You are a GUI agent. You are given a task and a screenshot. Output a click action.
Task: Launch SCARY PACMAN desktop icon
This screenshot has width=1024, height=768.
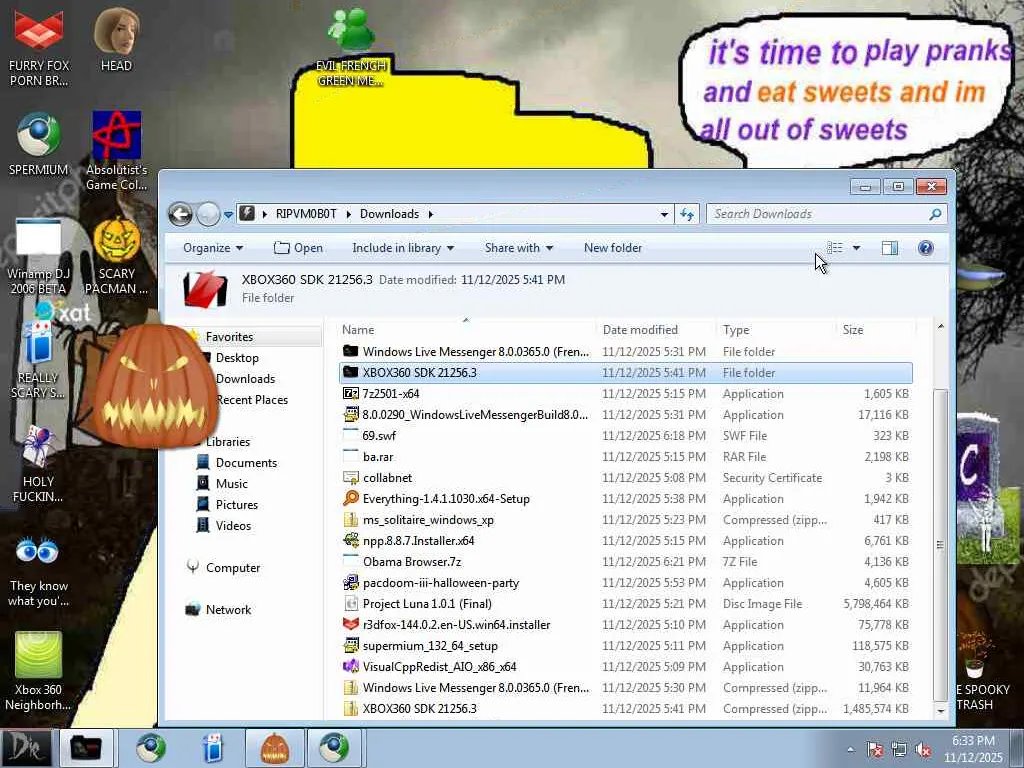(116, 256)
